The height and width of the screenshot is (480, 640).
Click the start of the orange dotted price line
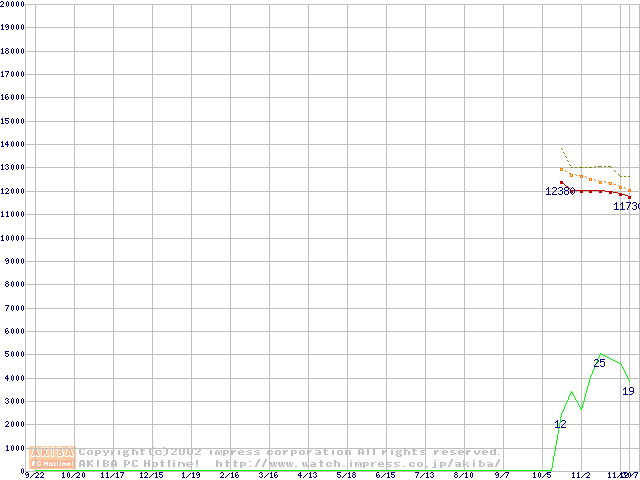pos(562,169)
